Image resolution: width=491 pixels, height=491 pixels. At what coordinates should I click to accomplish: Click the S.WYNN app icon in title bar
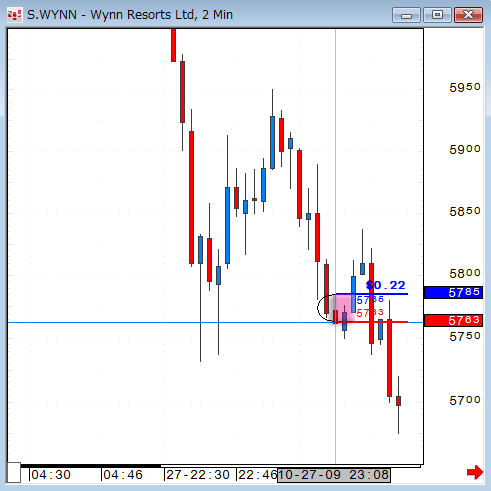[x=14, y=15]
